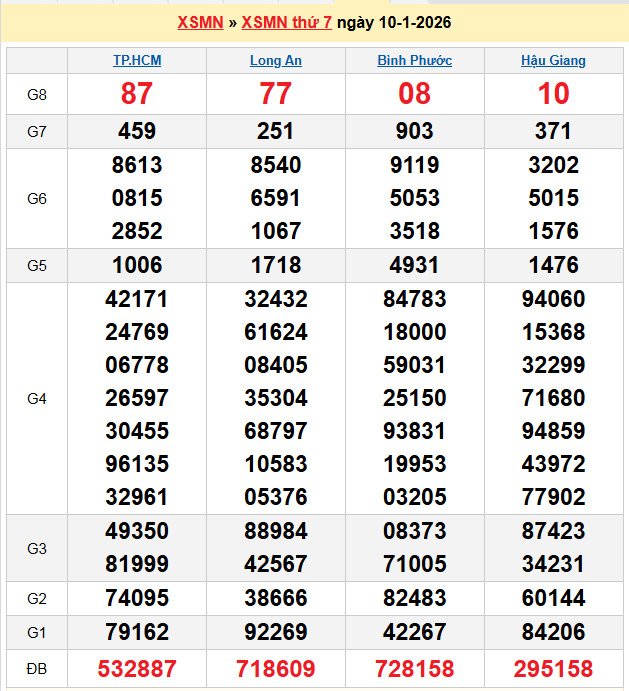Click the G8 result 87 for TP.HCM
The width and height of the screenshot is (629, 691).
coord(137,94)
